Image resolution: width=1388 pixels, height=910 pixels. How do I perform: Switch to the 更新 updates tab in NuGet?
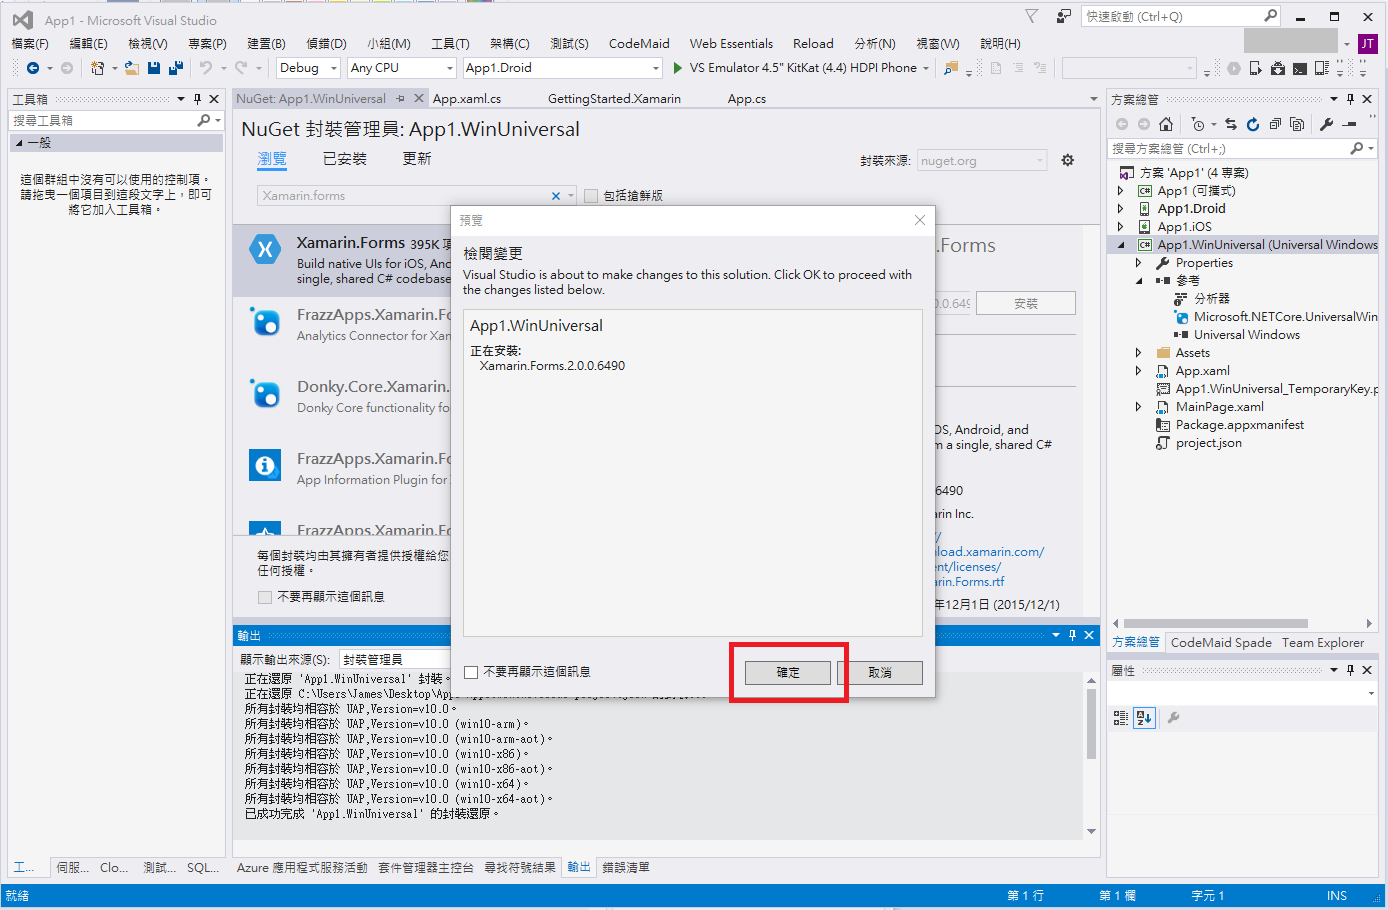click(x=417, y=159)
